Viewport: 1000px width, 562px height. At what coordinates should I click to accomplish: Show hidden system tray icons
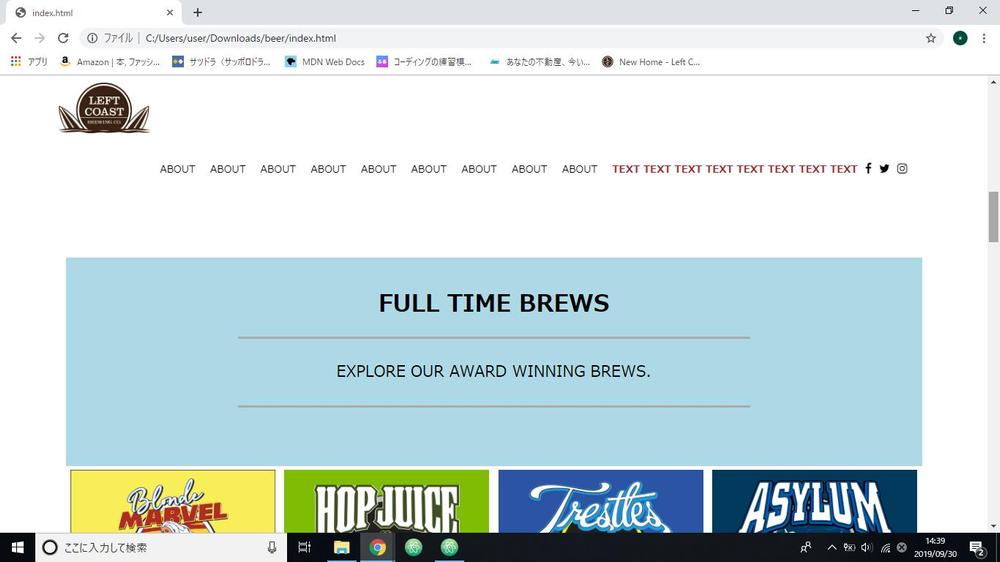tap(832, 547)
